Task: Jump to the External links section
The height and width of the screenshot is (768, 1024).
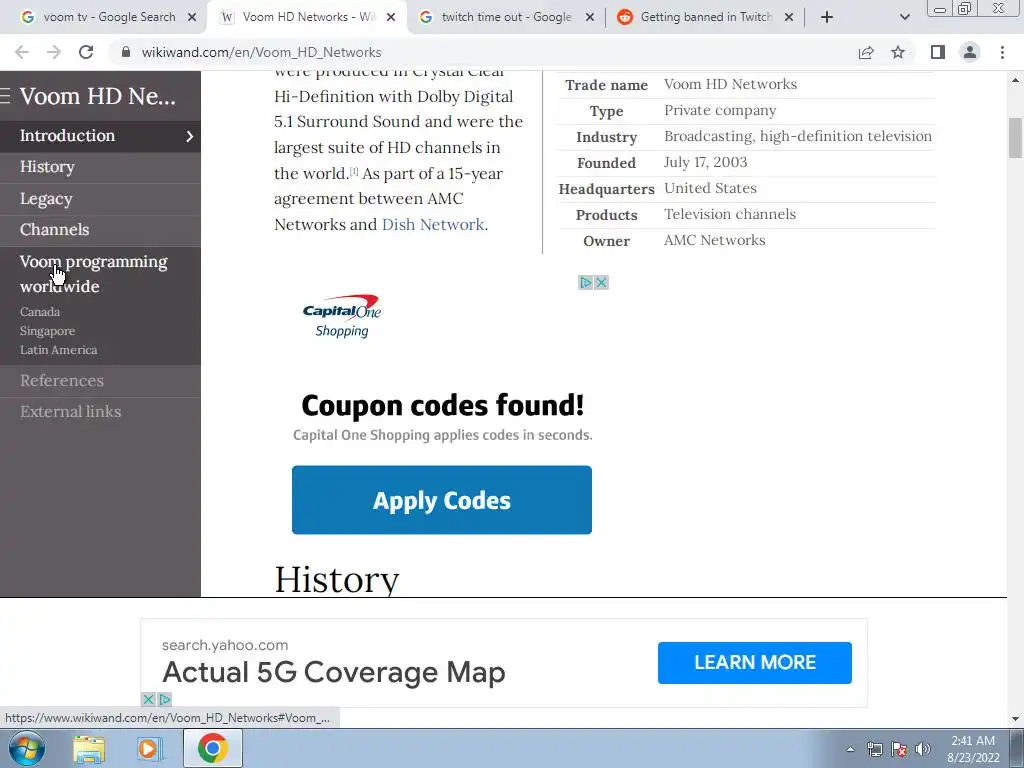Action: (x=71, y=412)
